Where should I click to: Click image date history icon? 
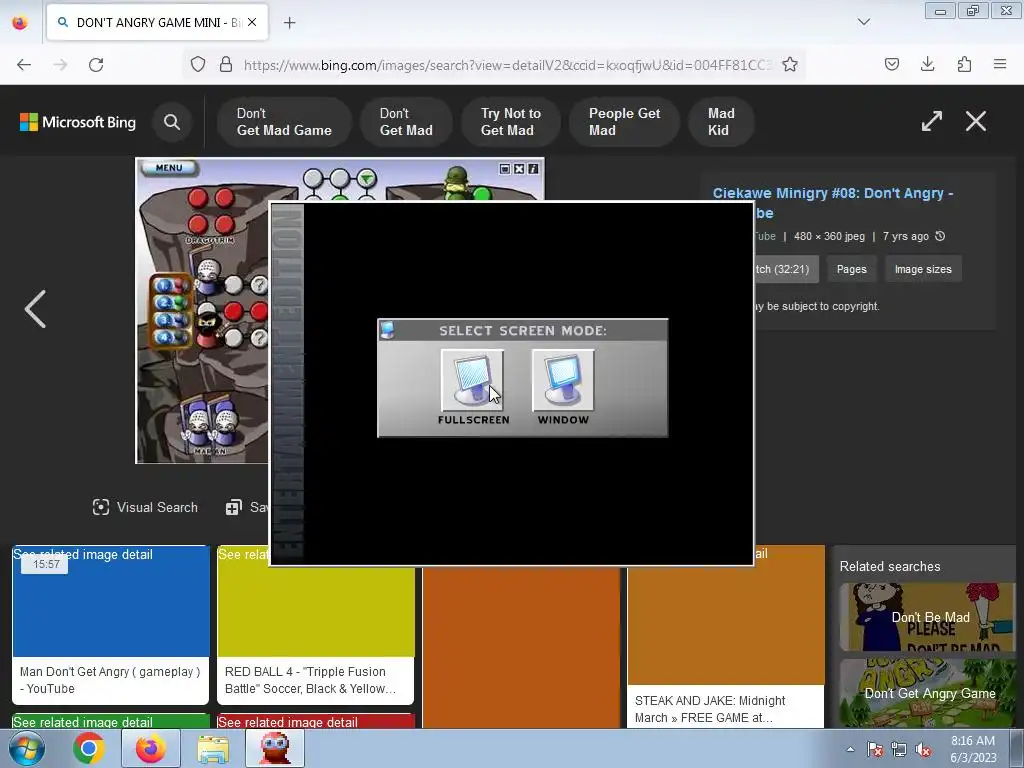tap(940, 236)
